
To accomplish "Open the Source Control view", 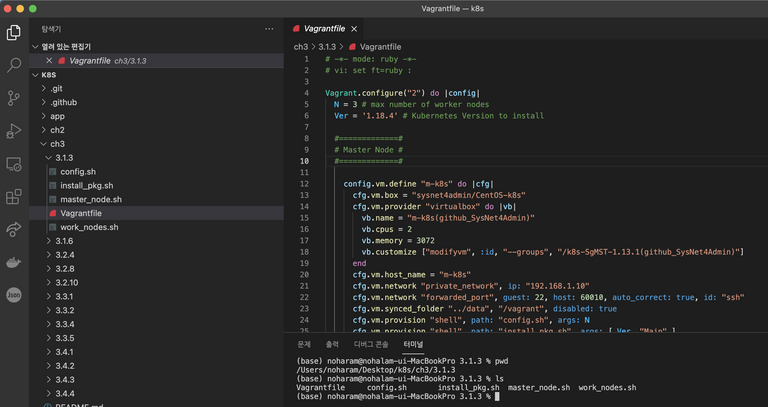I will 14,98.
